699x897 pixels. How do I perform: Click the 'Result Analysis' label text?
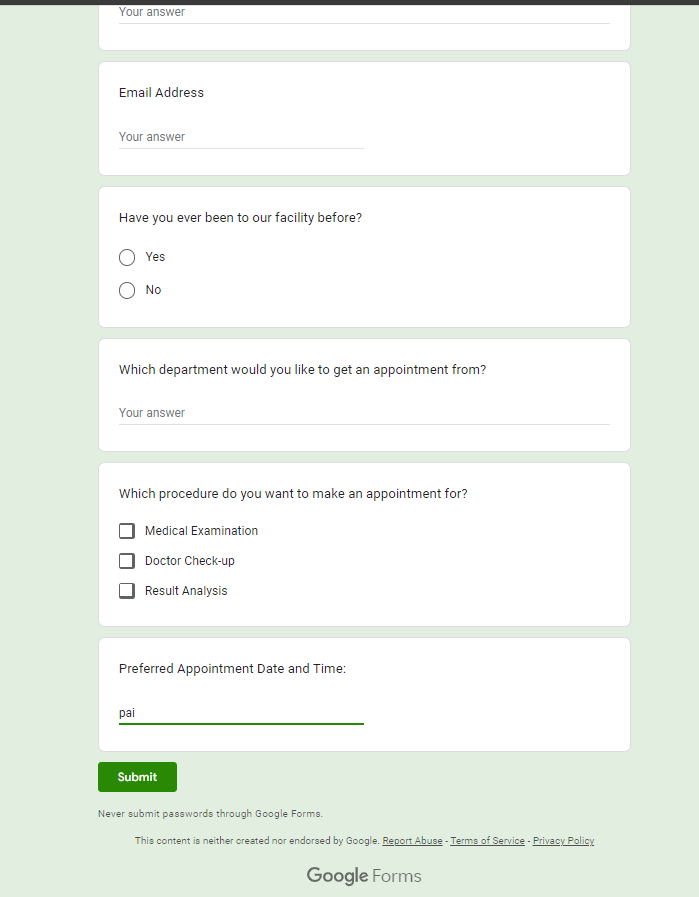186,591
